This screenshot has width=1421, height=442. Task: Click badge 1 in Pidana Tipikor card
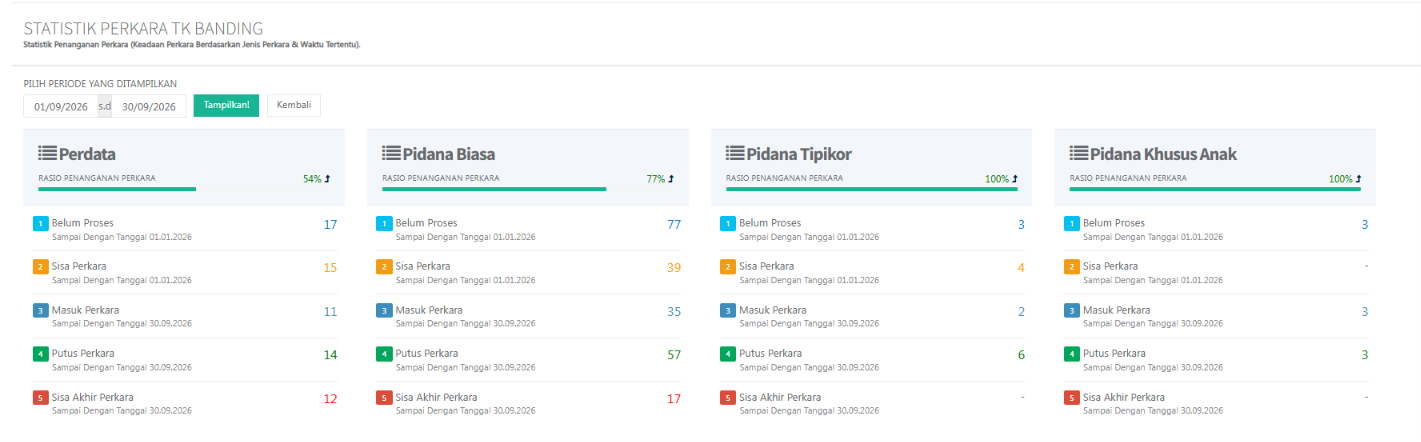click(728, 223)
